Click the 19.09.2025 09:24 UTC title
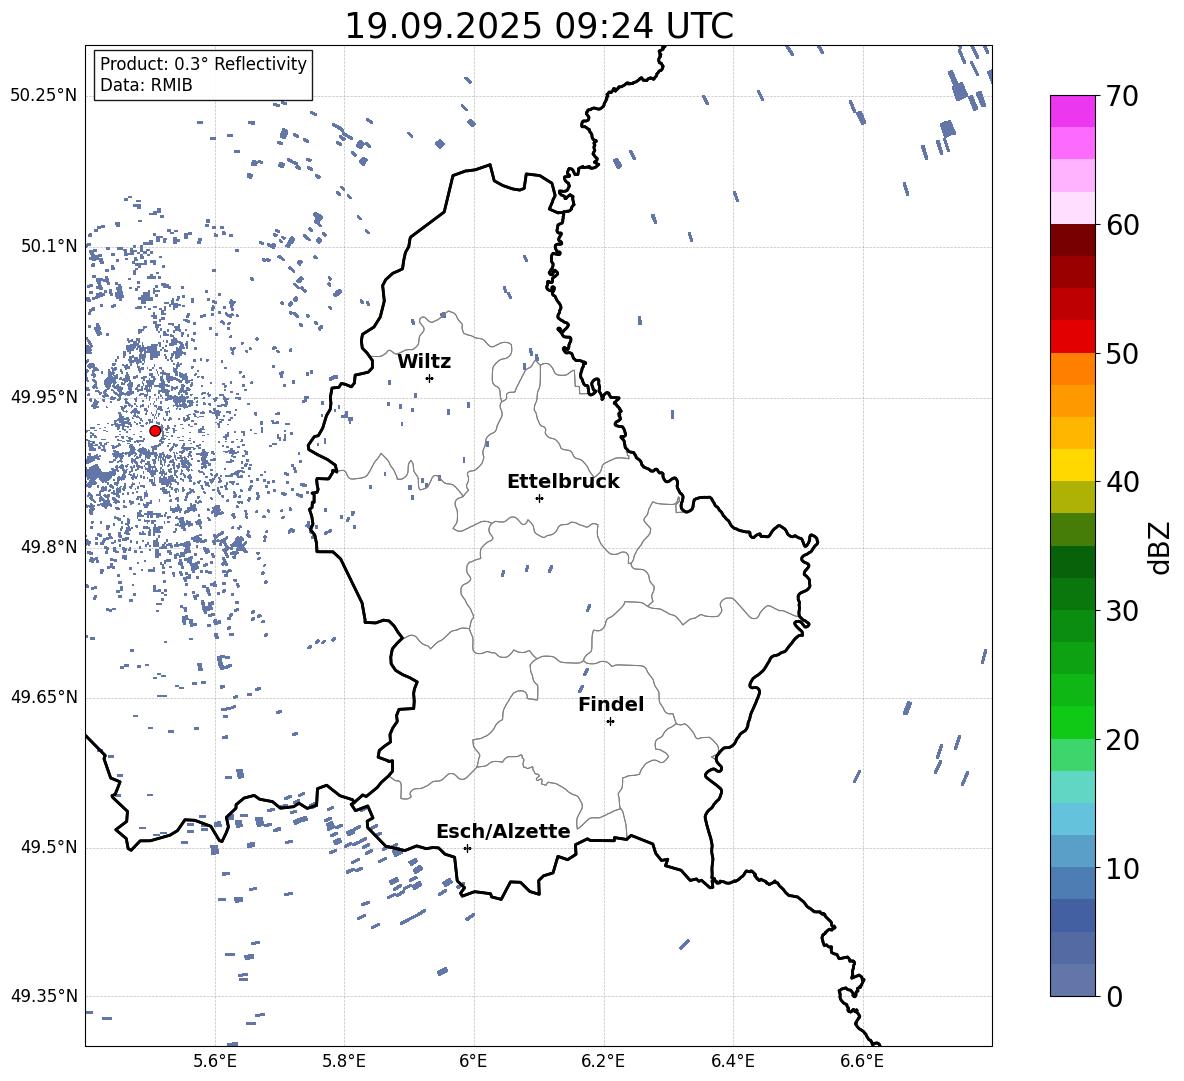This screenshot has width=1184, height=1081. pos(539,26)
